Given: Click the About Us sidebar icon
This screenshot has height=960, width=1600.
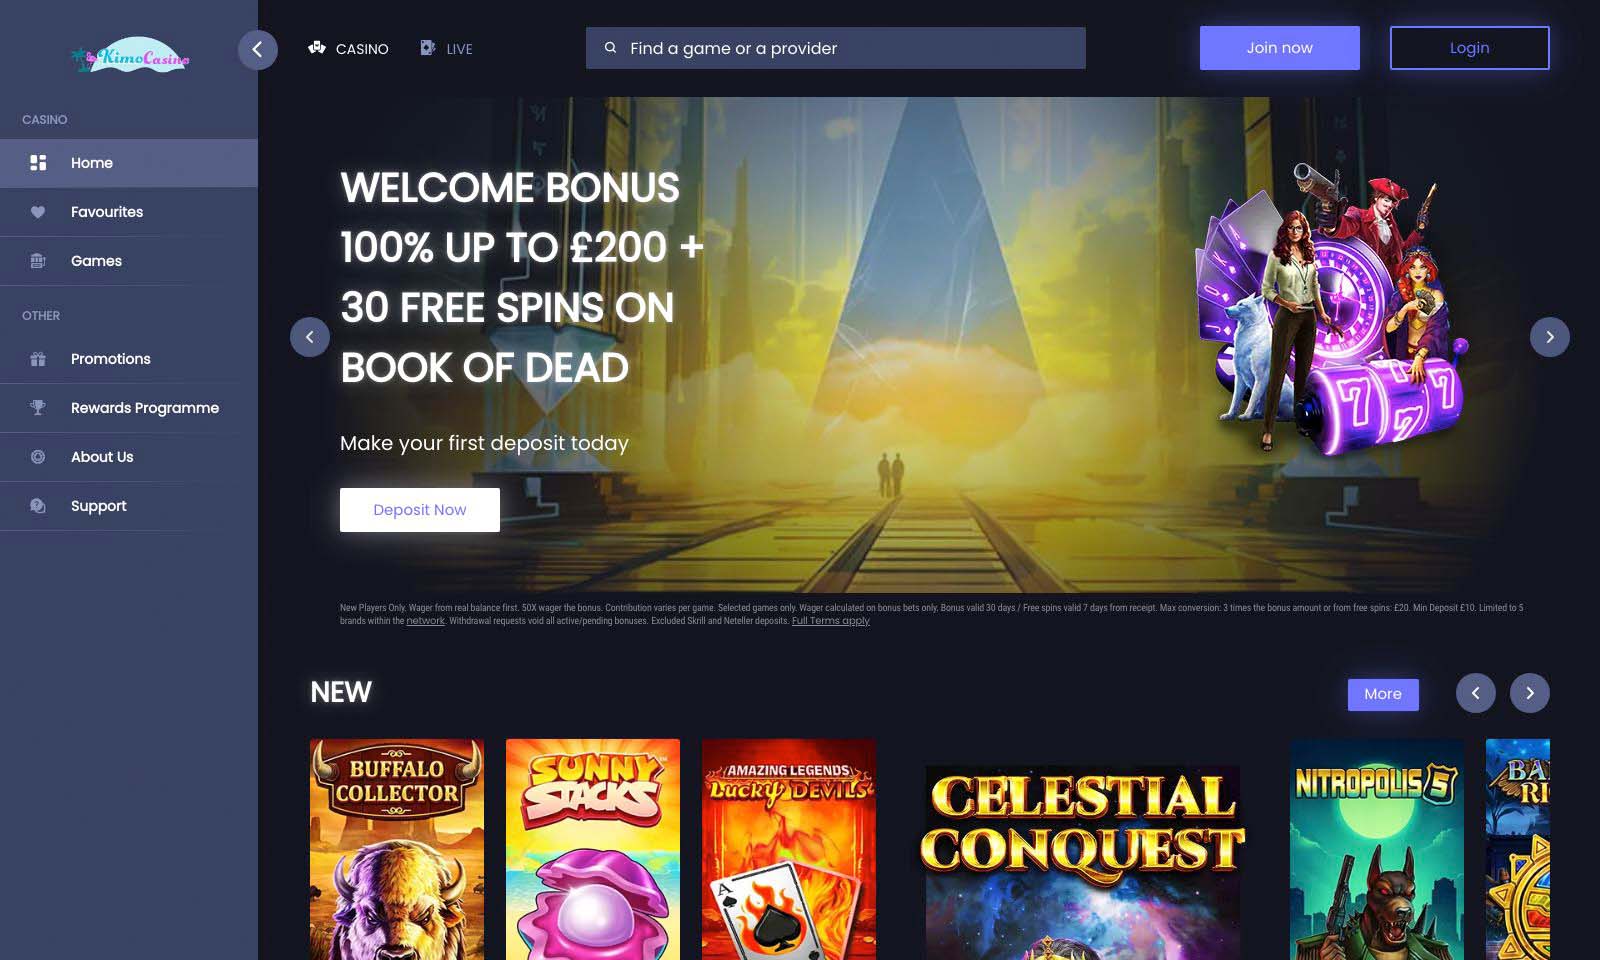Looking at the screenshot, I should pos(38,457).
